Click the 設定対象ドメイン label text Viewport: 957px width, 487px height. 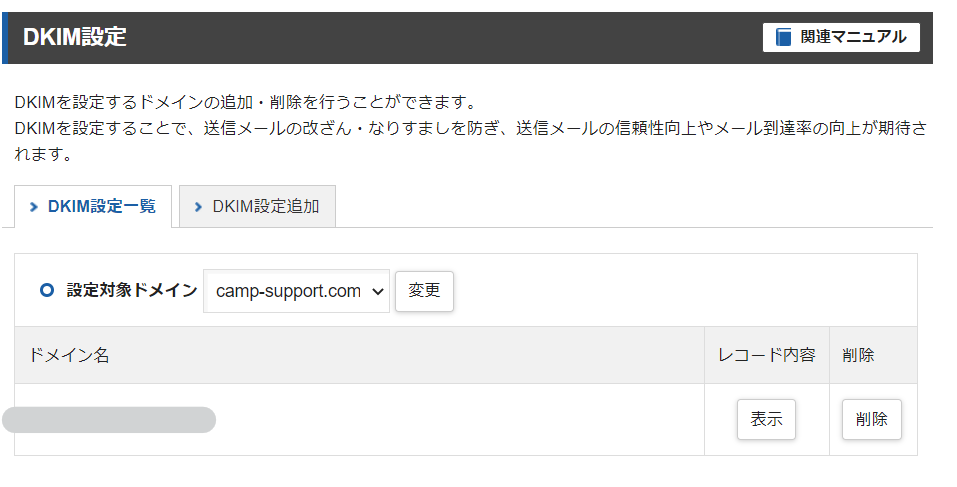(x=131, y=291)
